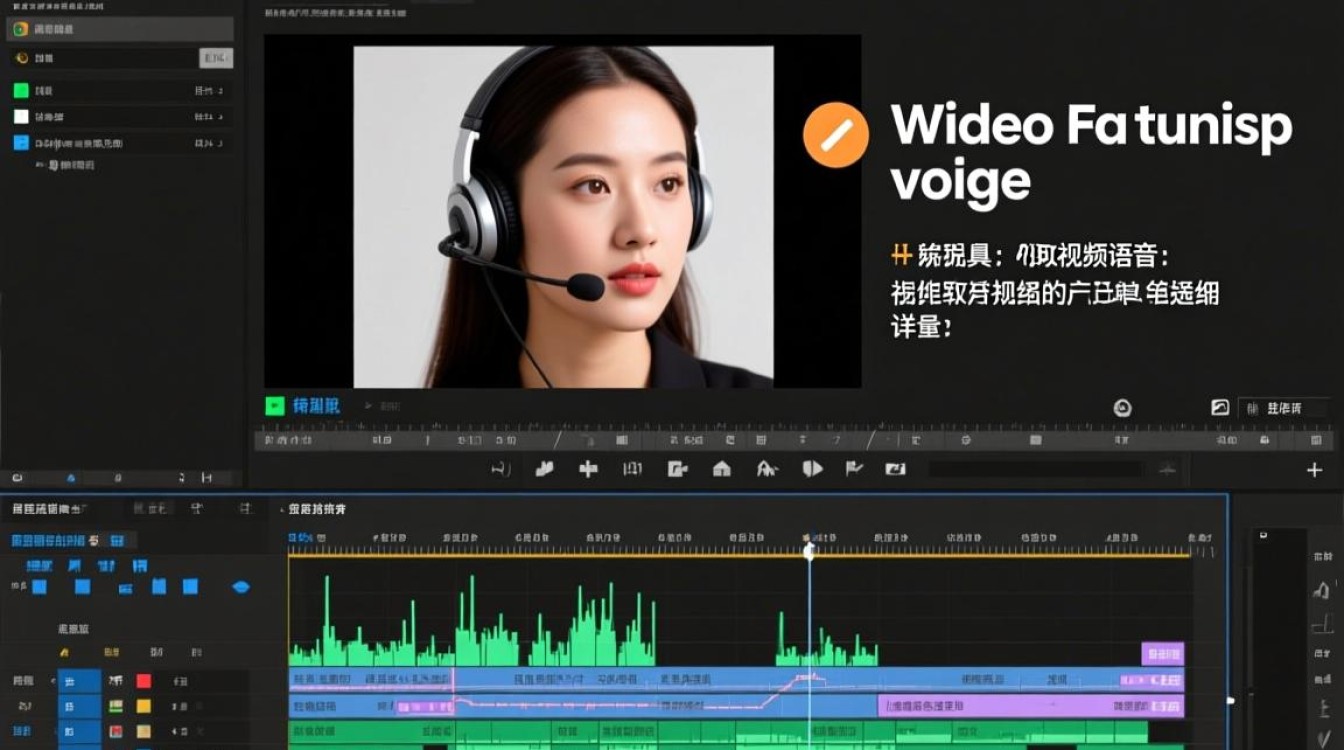Click the yellow icon in the track list header
The width and height of the screenshot is (1344, 750).
point(64,653)
